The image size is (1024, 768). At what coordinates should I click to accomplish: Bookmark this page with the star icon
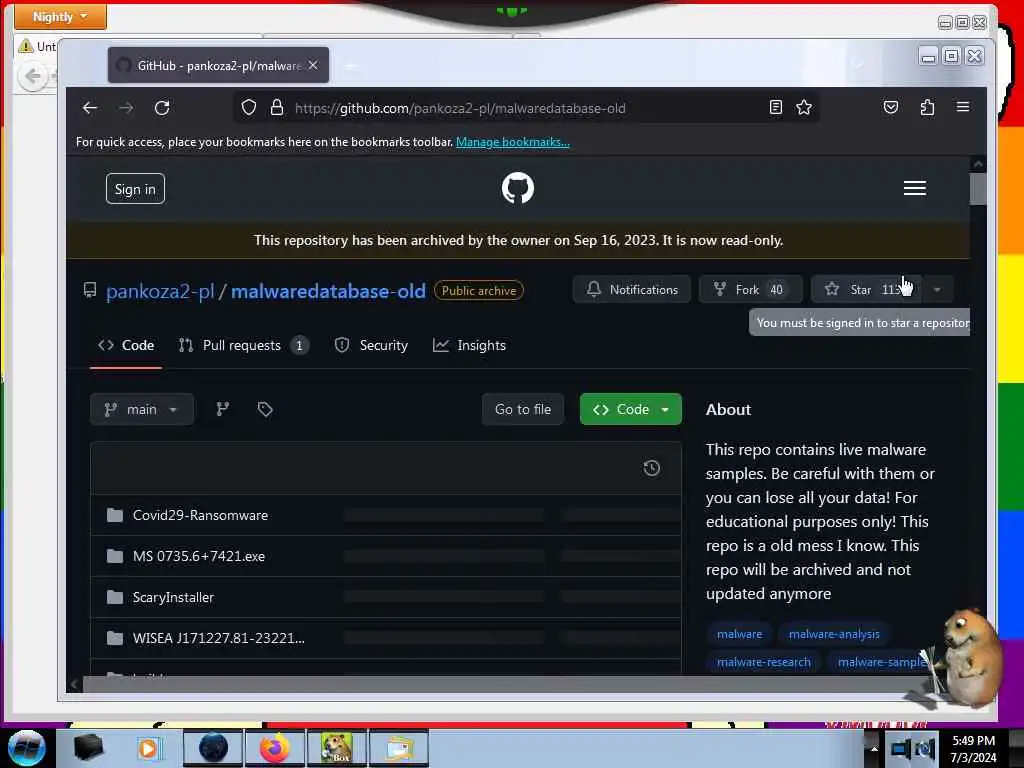point(804,107)
